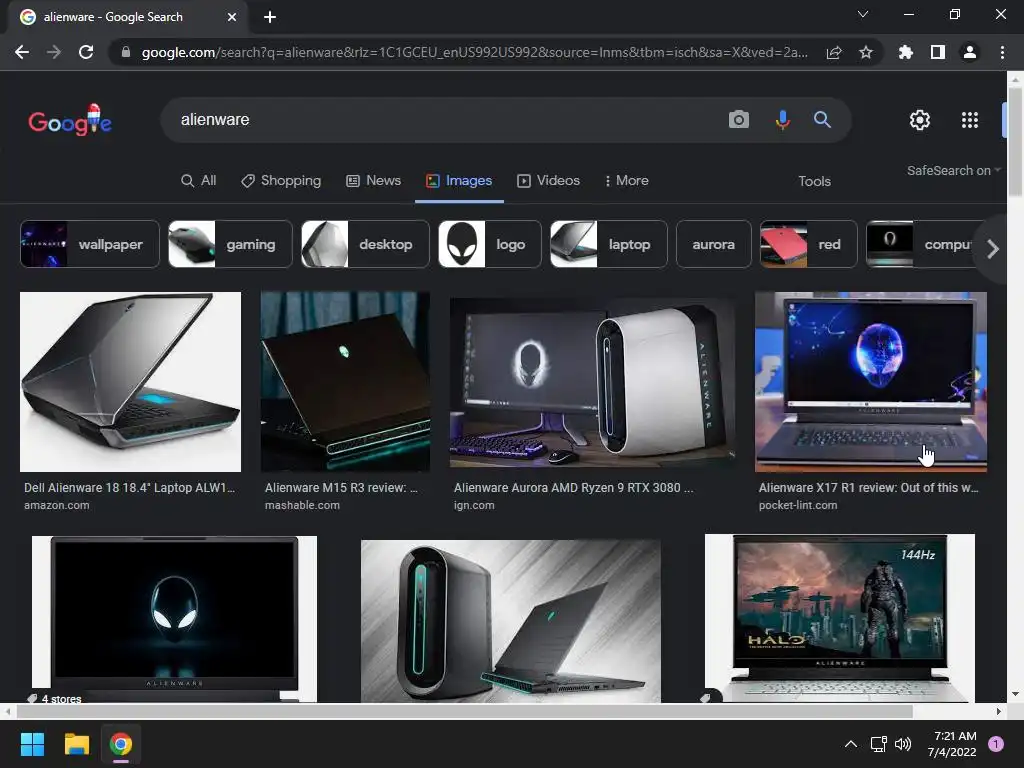Bookmark this page with the star
The height and width of the screenshot is (768, 1024).
[x=866, y=52]
